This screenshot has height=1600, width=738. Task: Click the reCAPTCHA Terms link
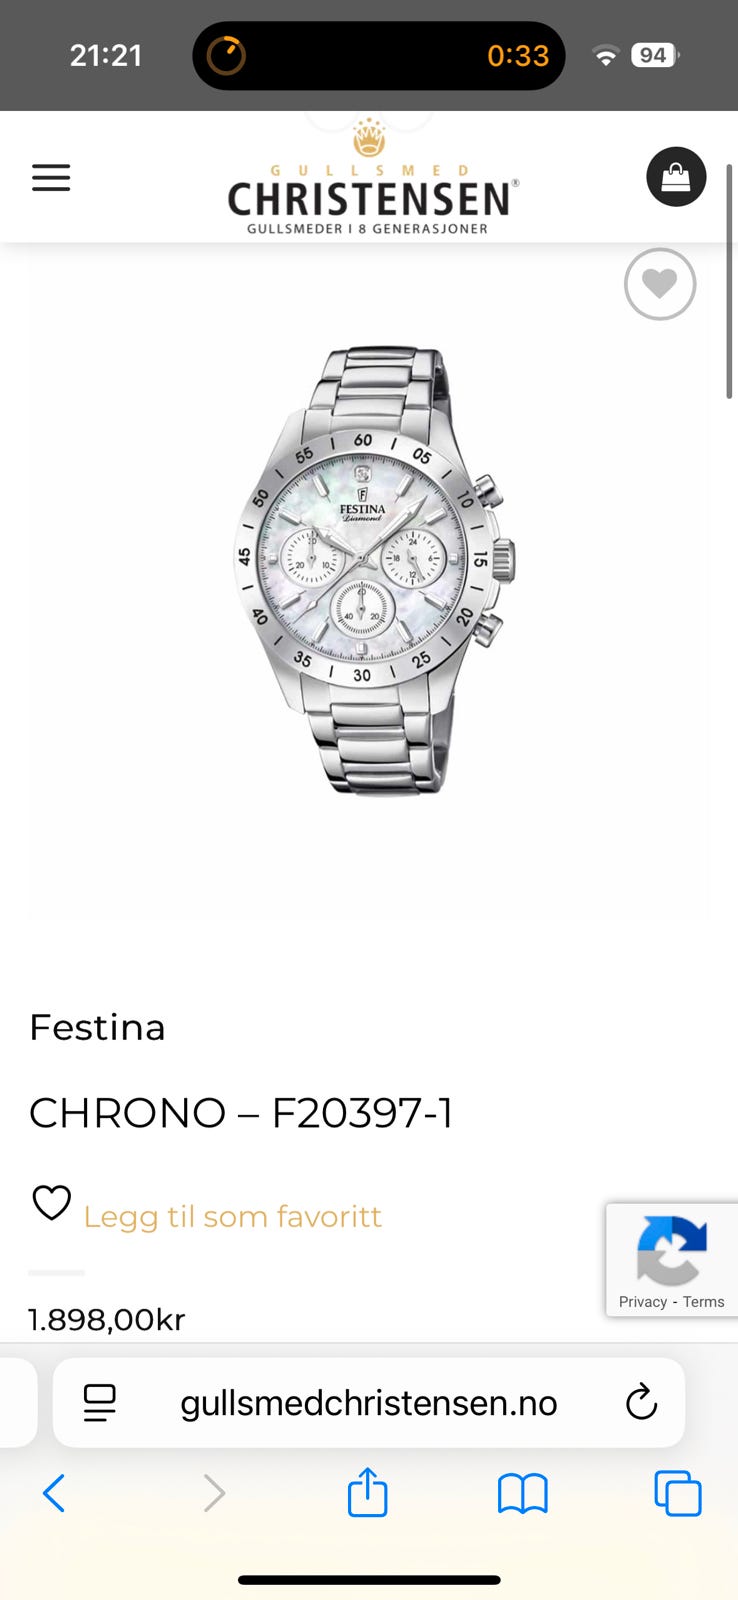[x=704, y=1302]
